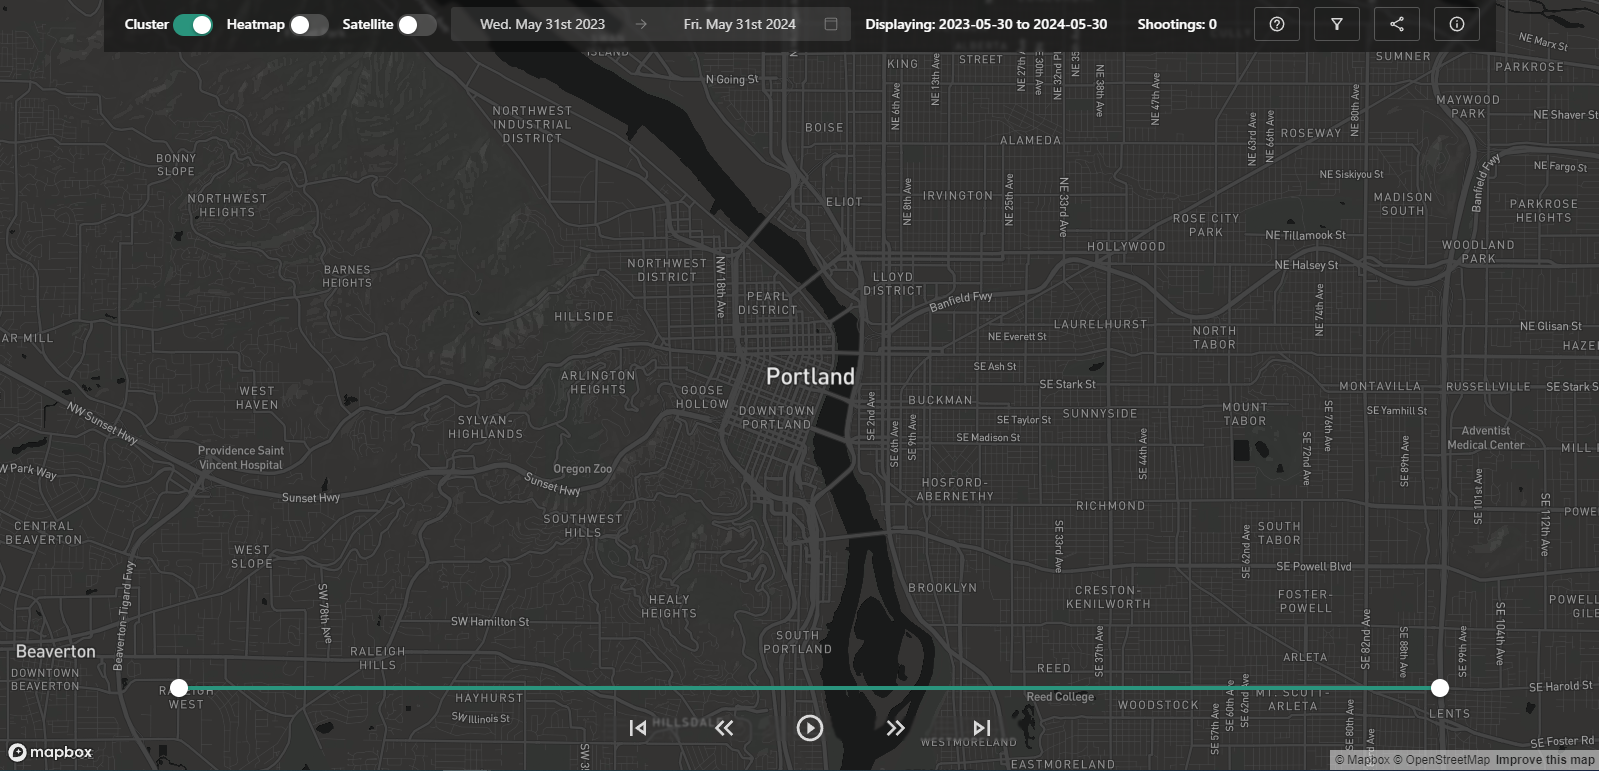Viewport: 1599px width, 771px height.
Task: Click the share icon button
Action: 1396,24
